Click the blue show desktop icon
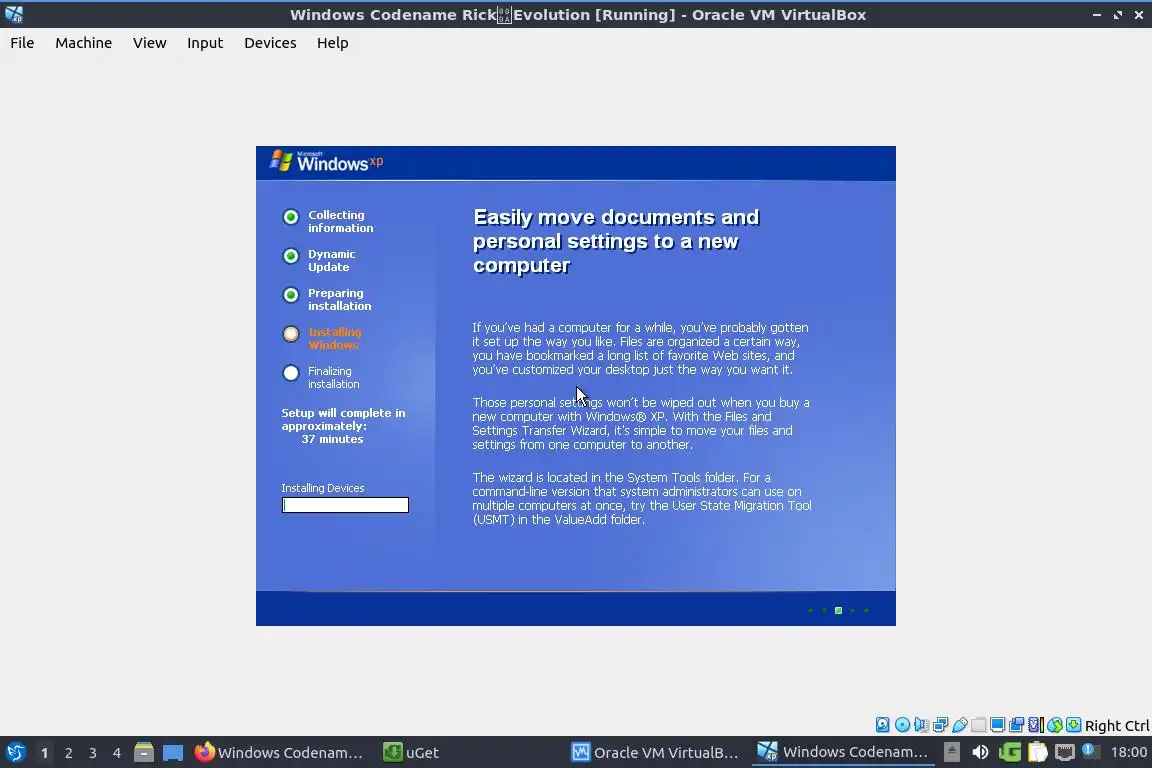 [x=173, y=753]
